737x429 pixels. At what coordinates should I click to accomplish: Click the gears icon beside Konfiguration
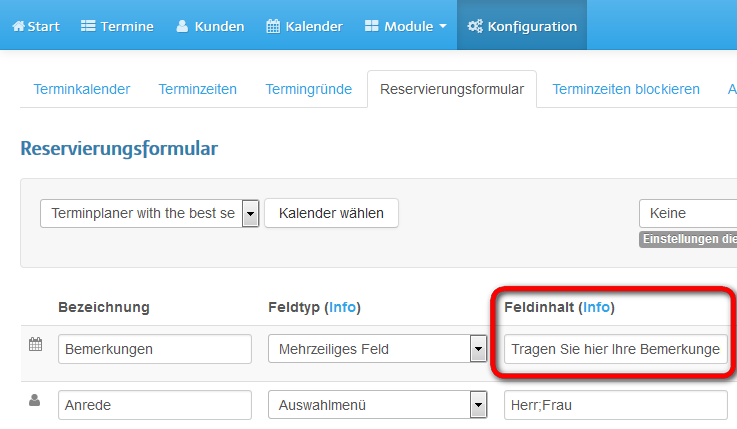(x=475, y=26)
